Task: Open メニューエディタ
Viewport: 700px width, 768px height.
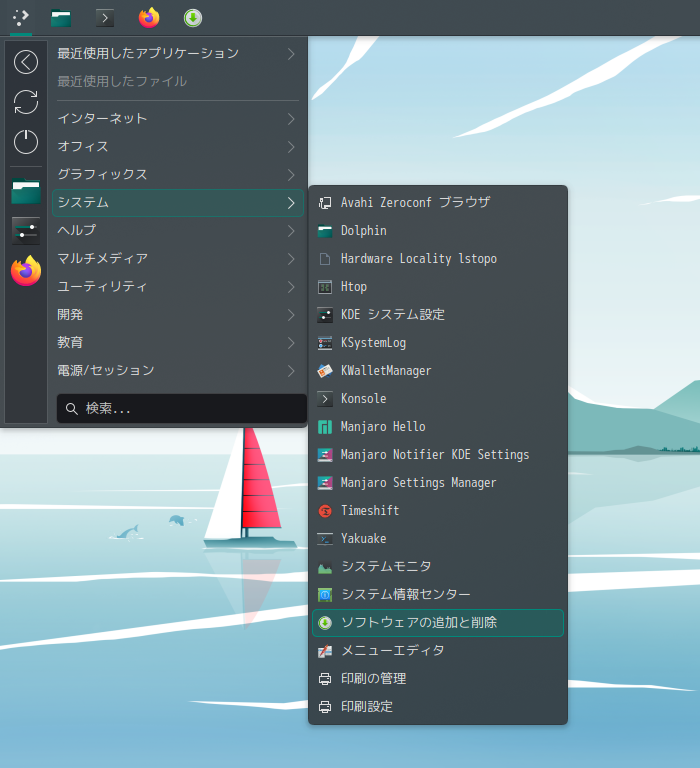Action: (x=438, y=650)
